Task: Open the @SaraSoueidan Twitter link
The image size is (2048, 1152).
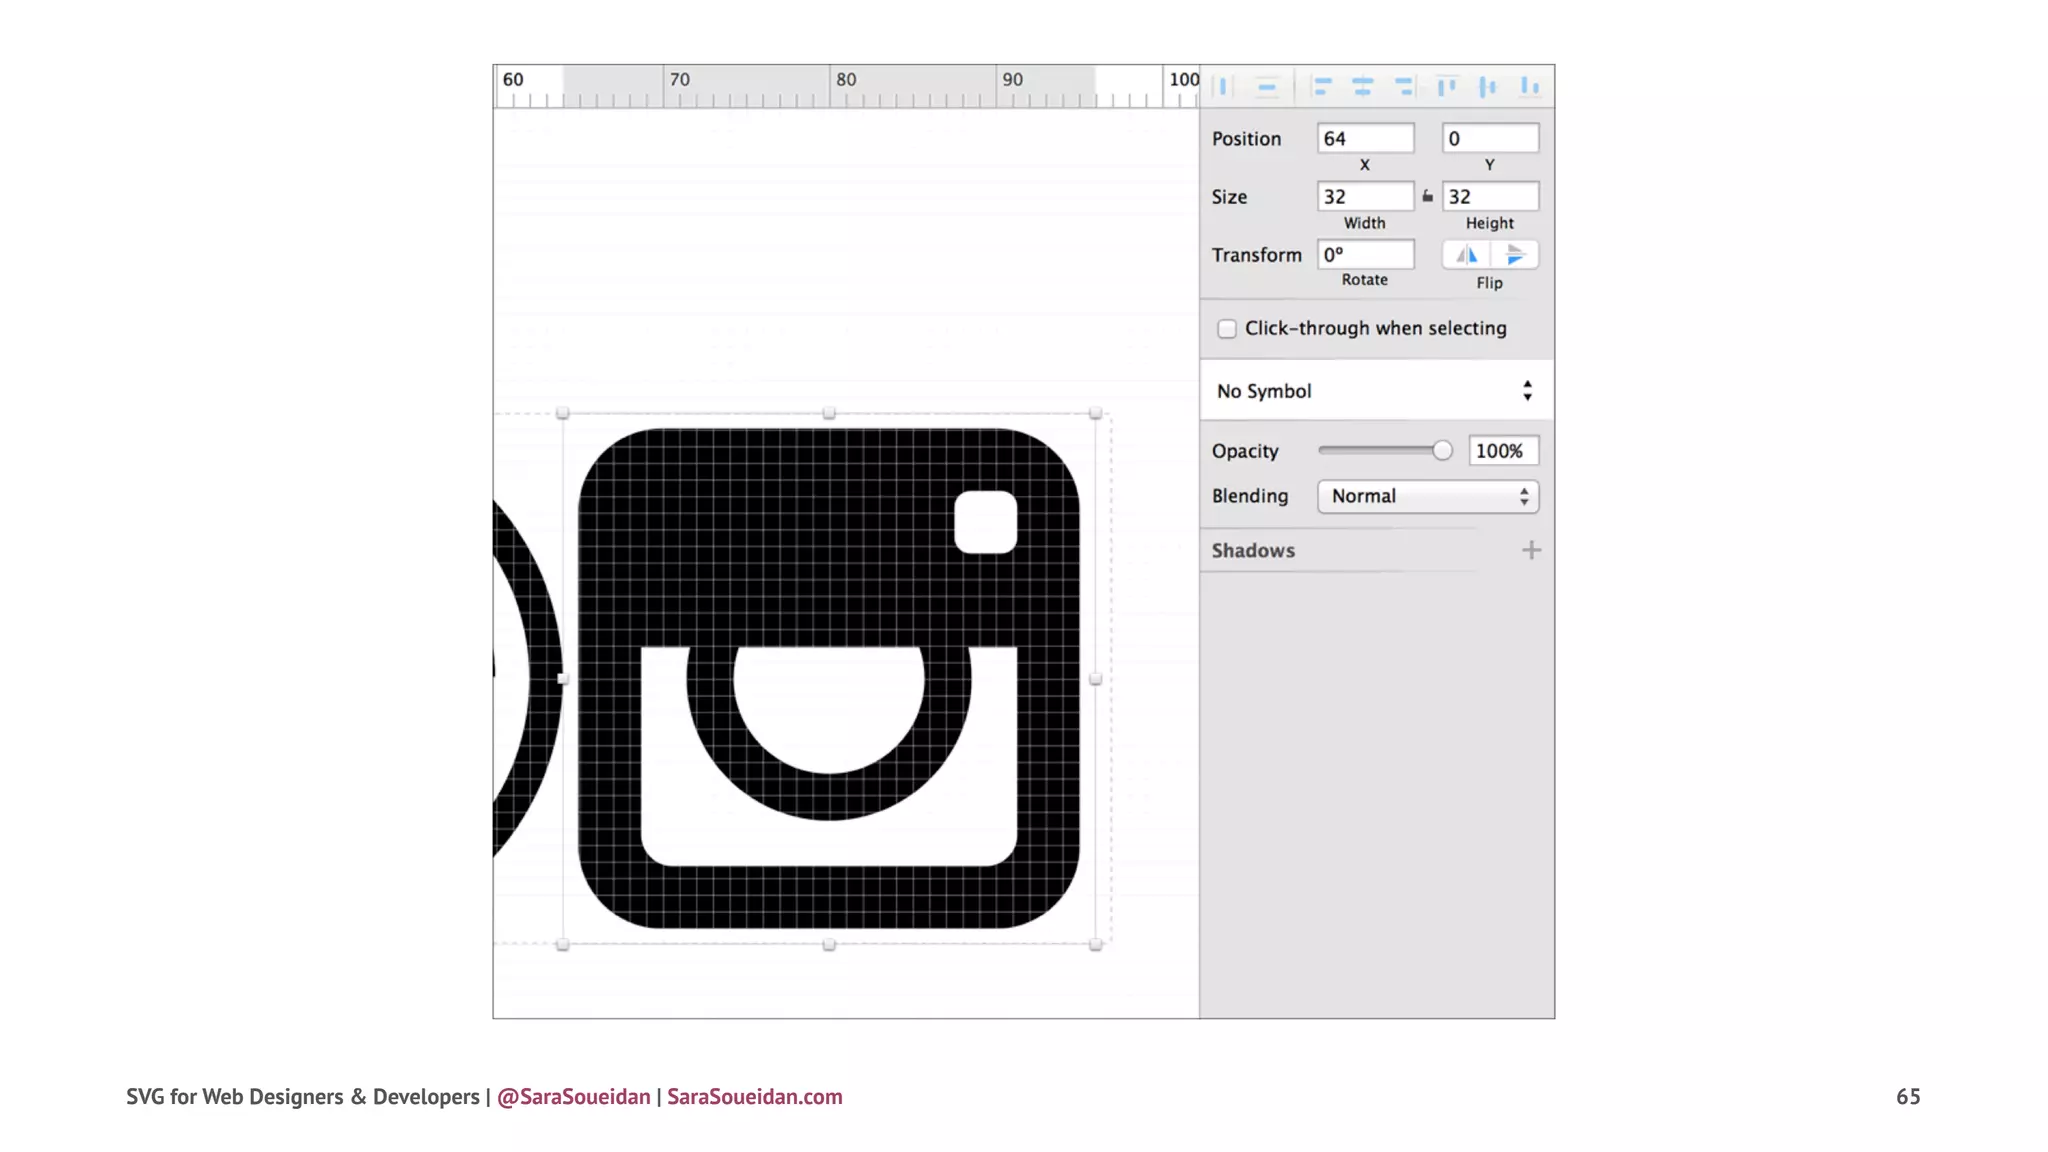Action: (573, 1097)
